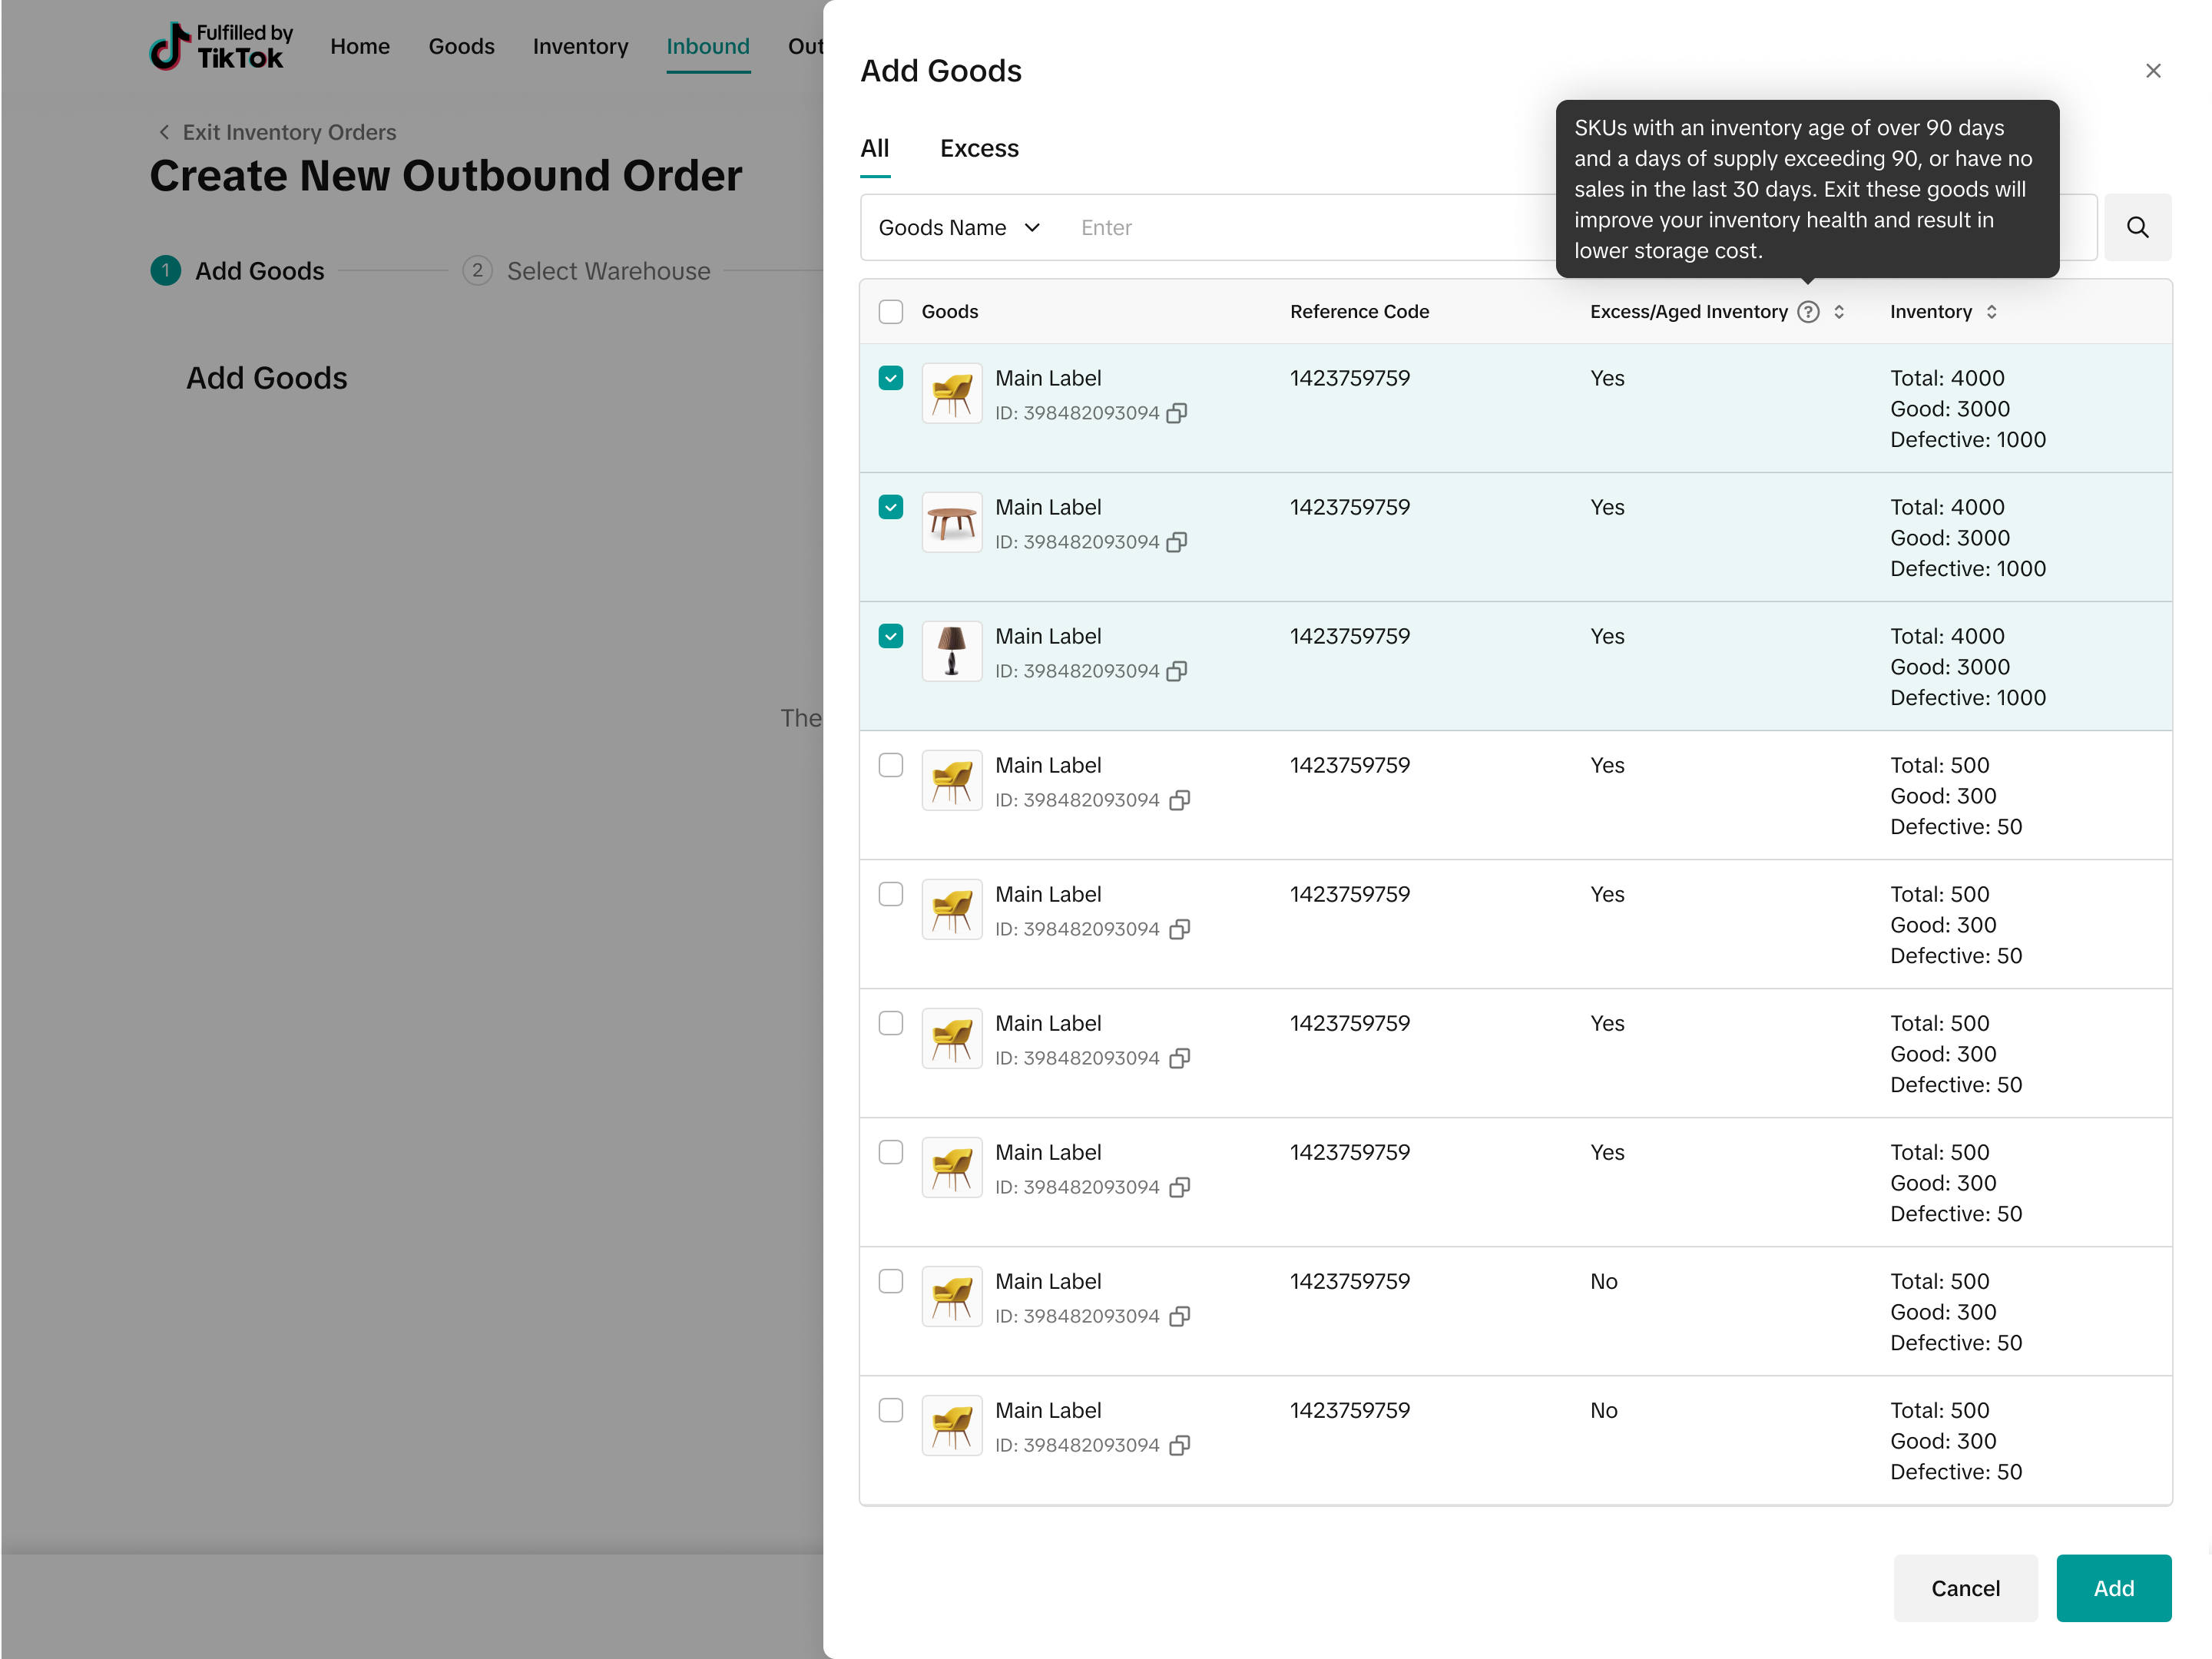
Task: Click the Enter search input field
Action: [1300, 228]
